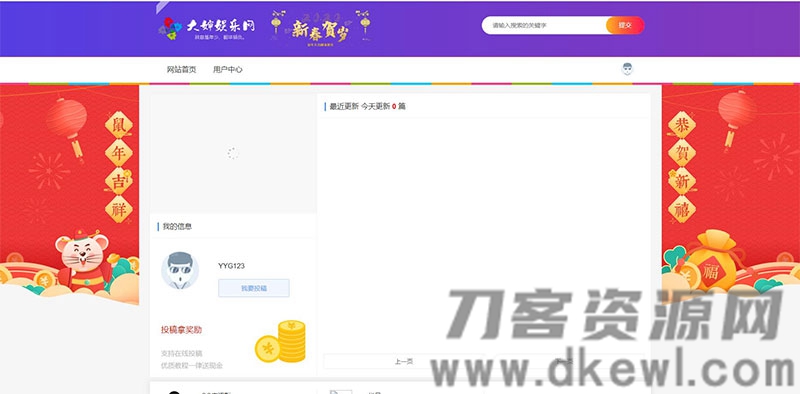Open the left 鼠年吉祥 side banner

click(69, 194)
